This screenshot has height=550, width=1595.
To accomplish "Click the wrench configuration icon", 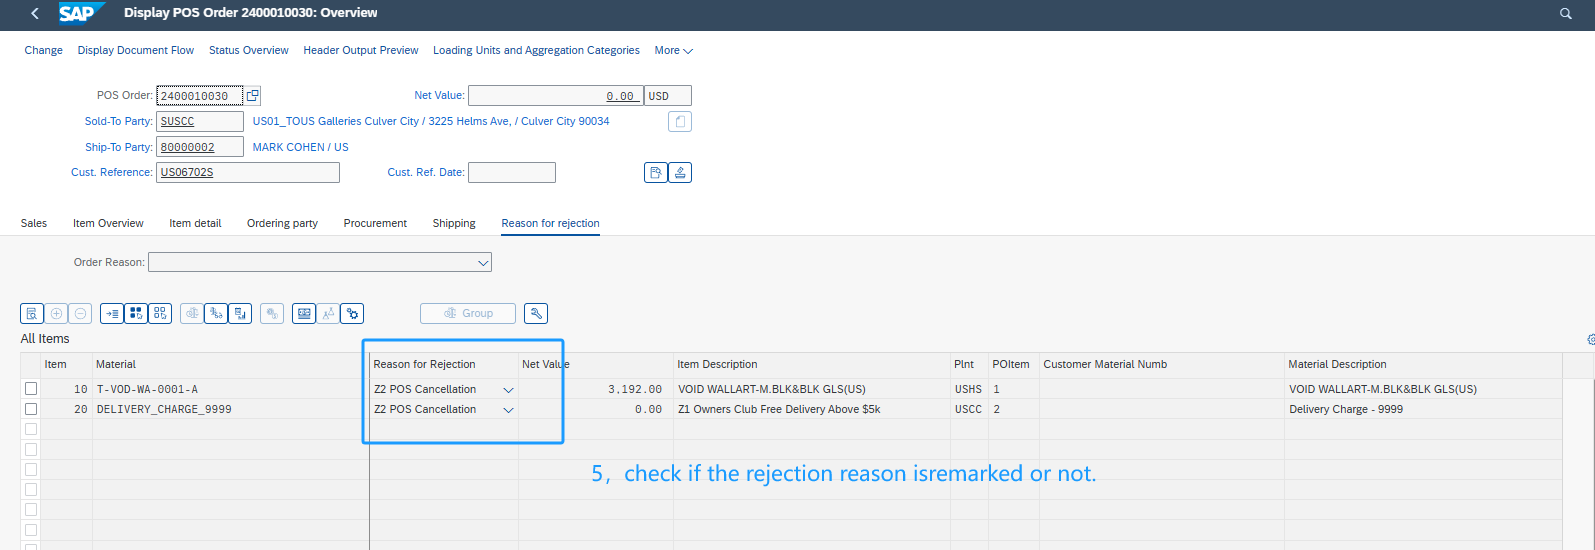I will (x=536, y=314).
